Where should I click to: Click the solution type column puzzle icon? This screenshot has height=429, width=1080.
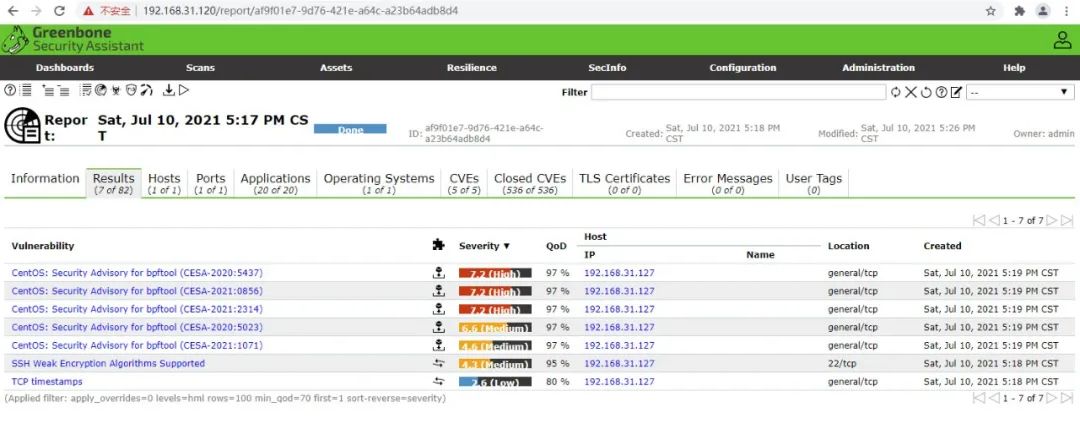coord(437,244)
